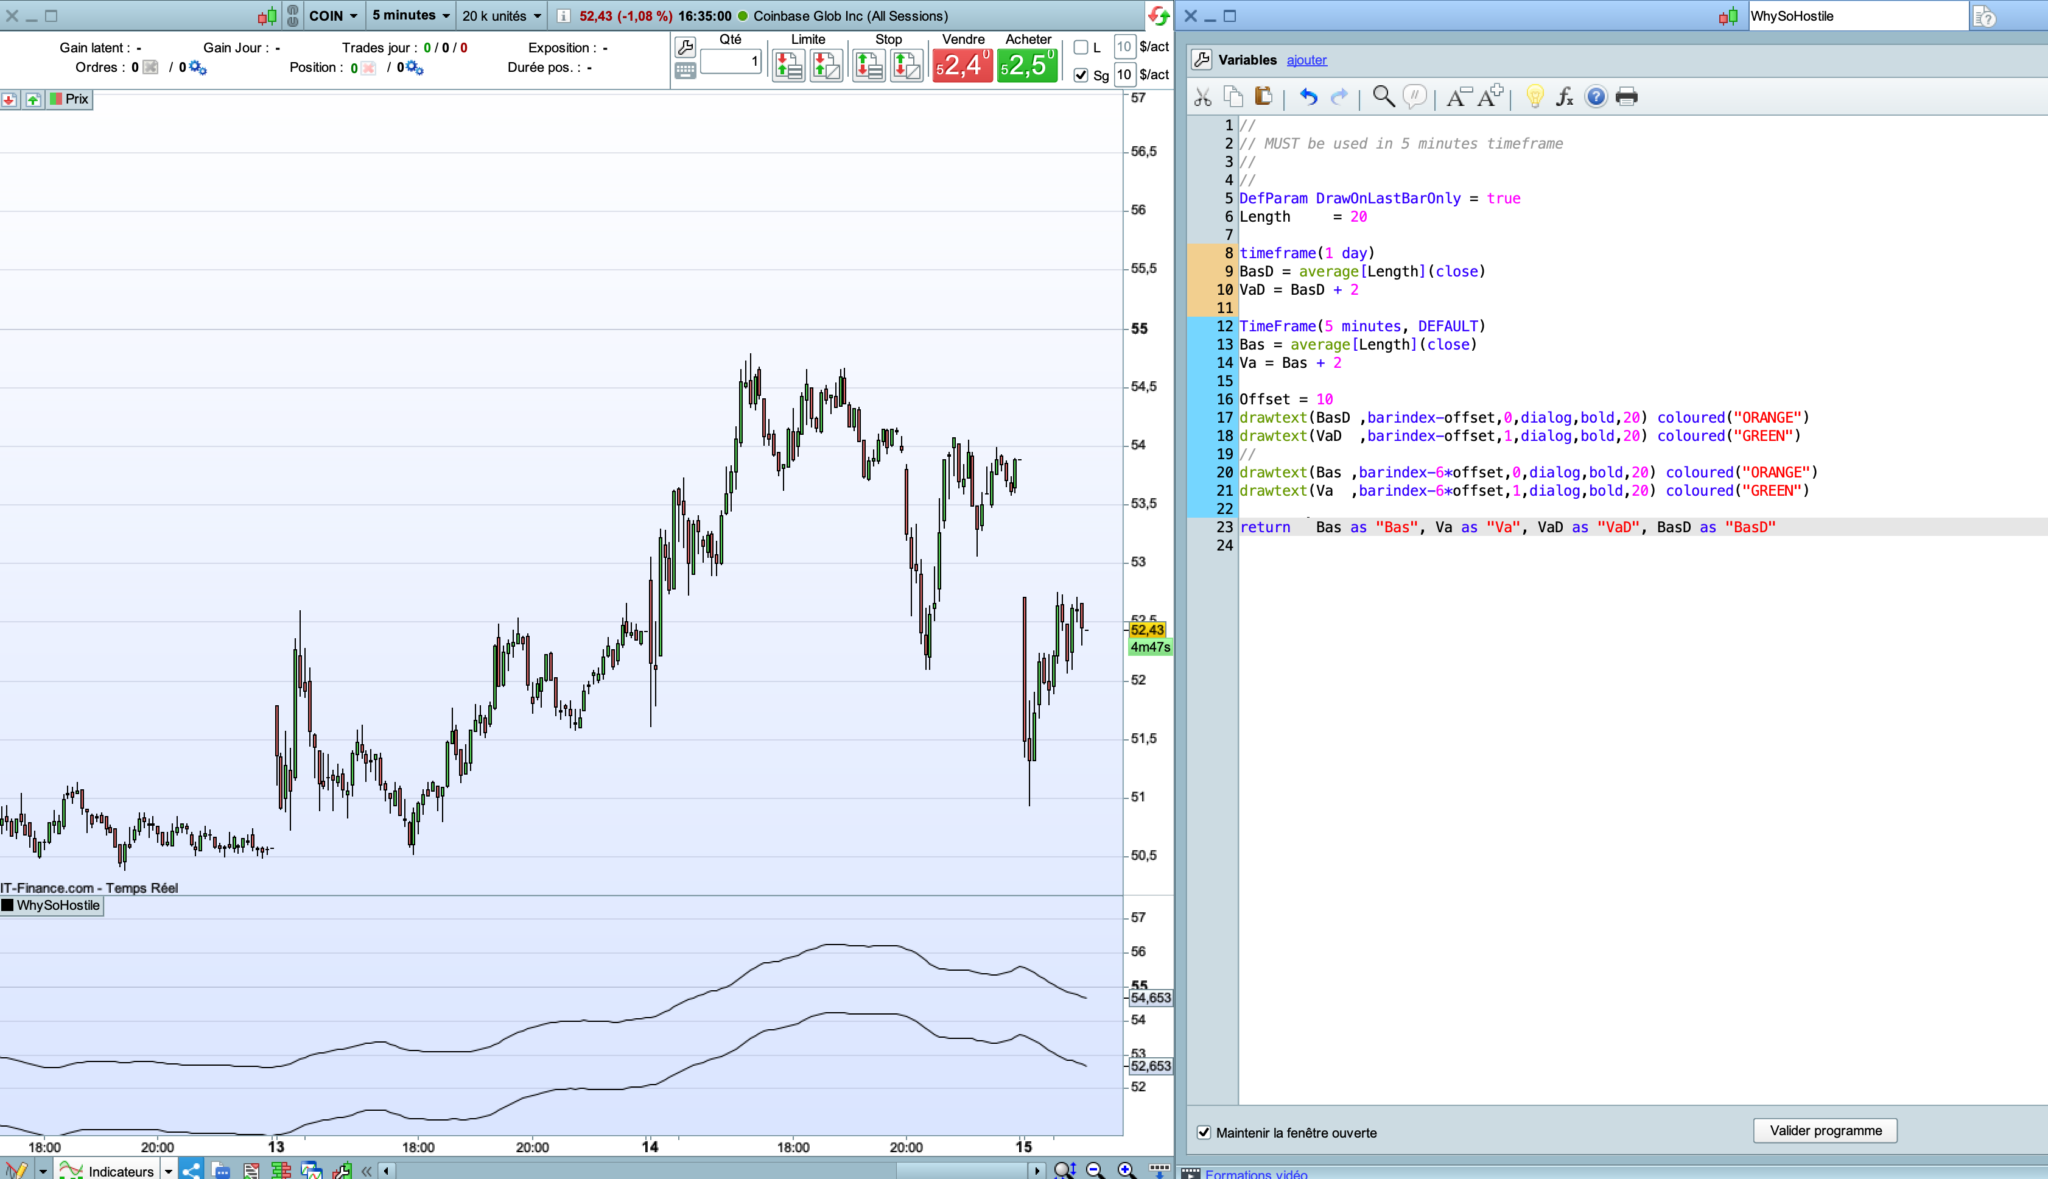2048x1179 pixels.
Task: Enable the L checkbox in order panel
Action: coord(1081,47)
